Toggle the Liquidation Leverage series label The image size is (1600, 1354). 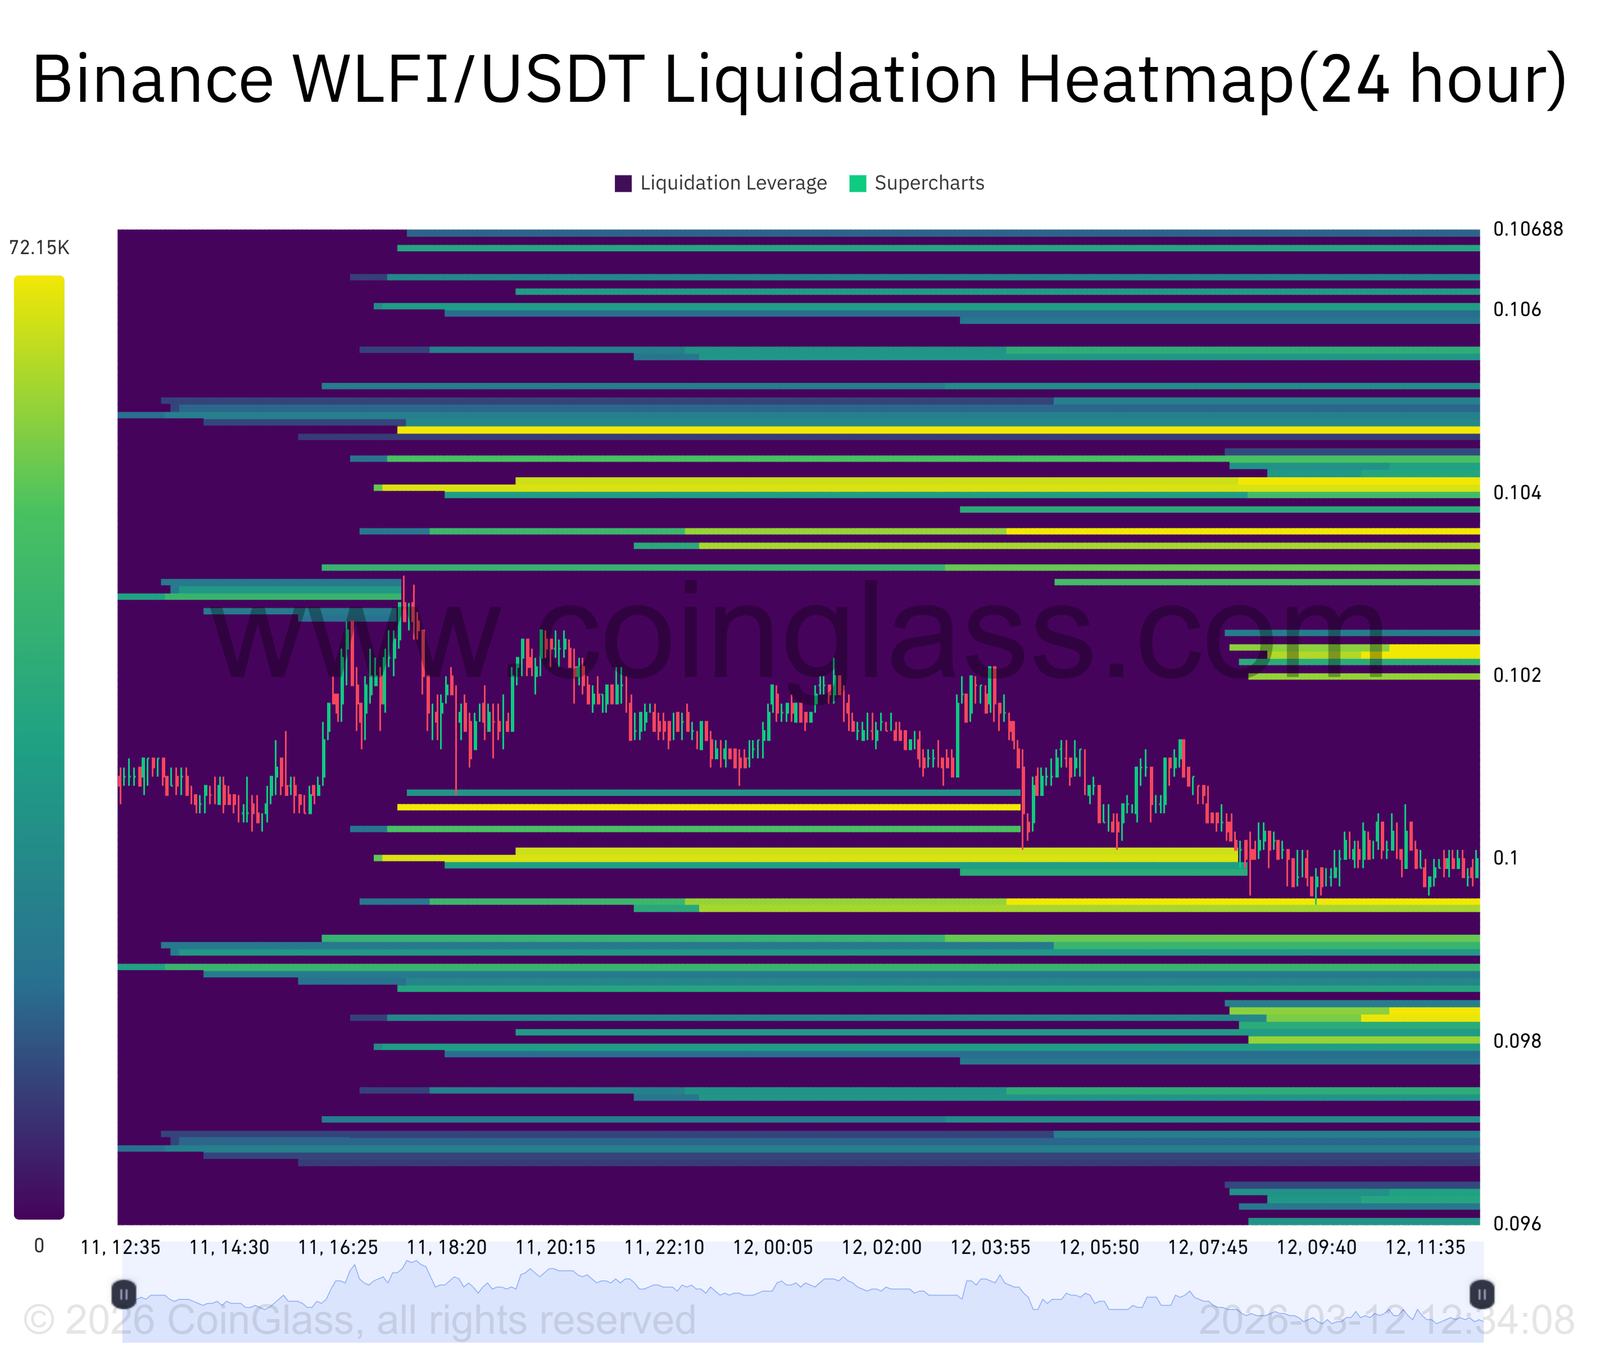733,183
